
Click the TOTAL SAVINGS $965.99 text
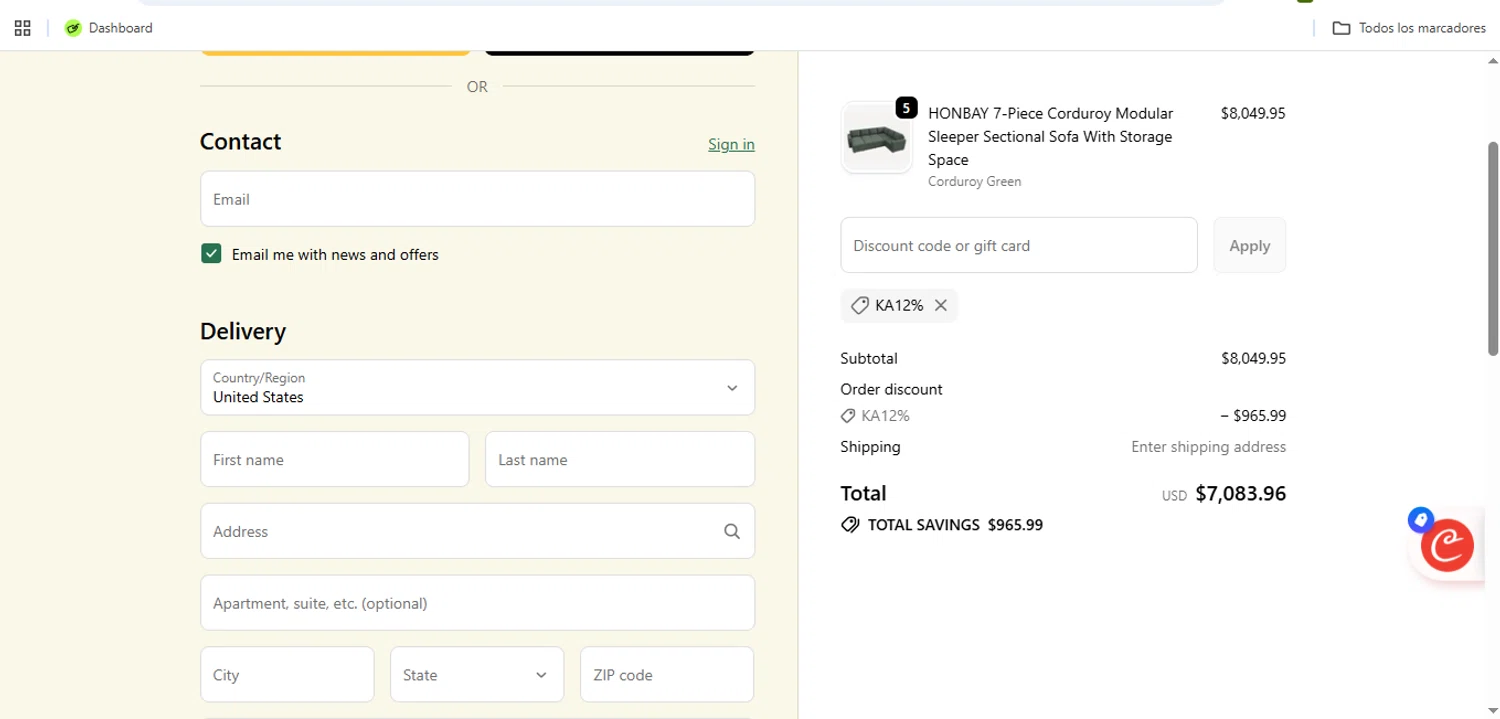[955, 525]
